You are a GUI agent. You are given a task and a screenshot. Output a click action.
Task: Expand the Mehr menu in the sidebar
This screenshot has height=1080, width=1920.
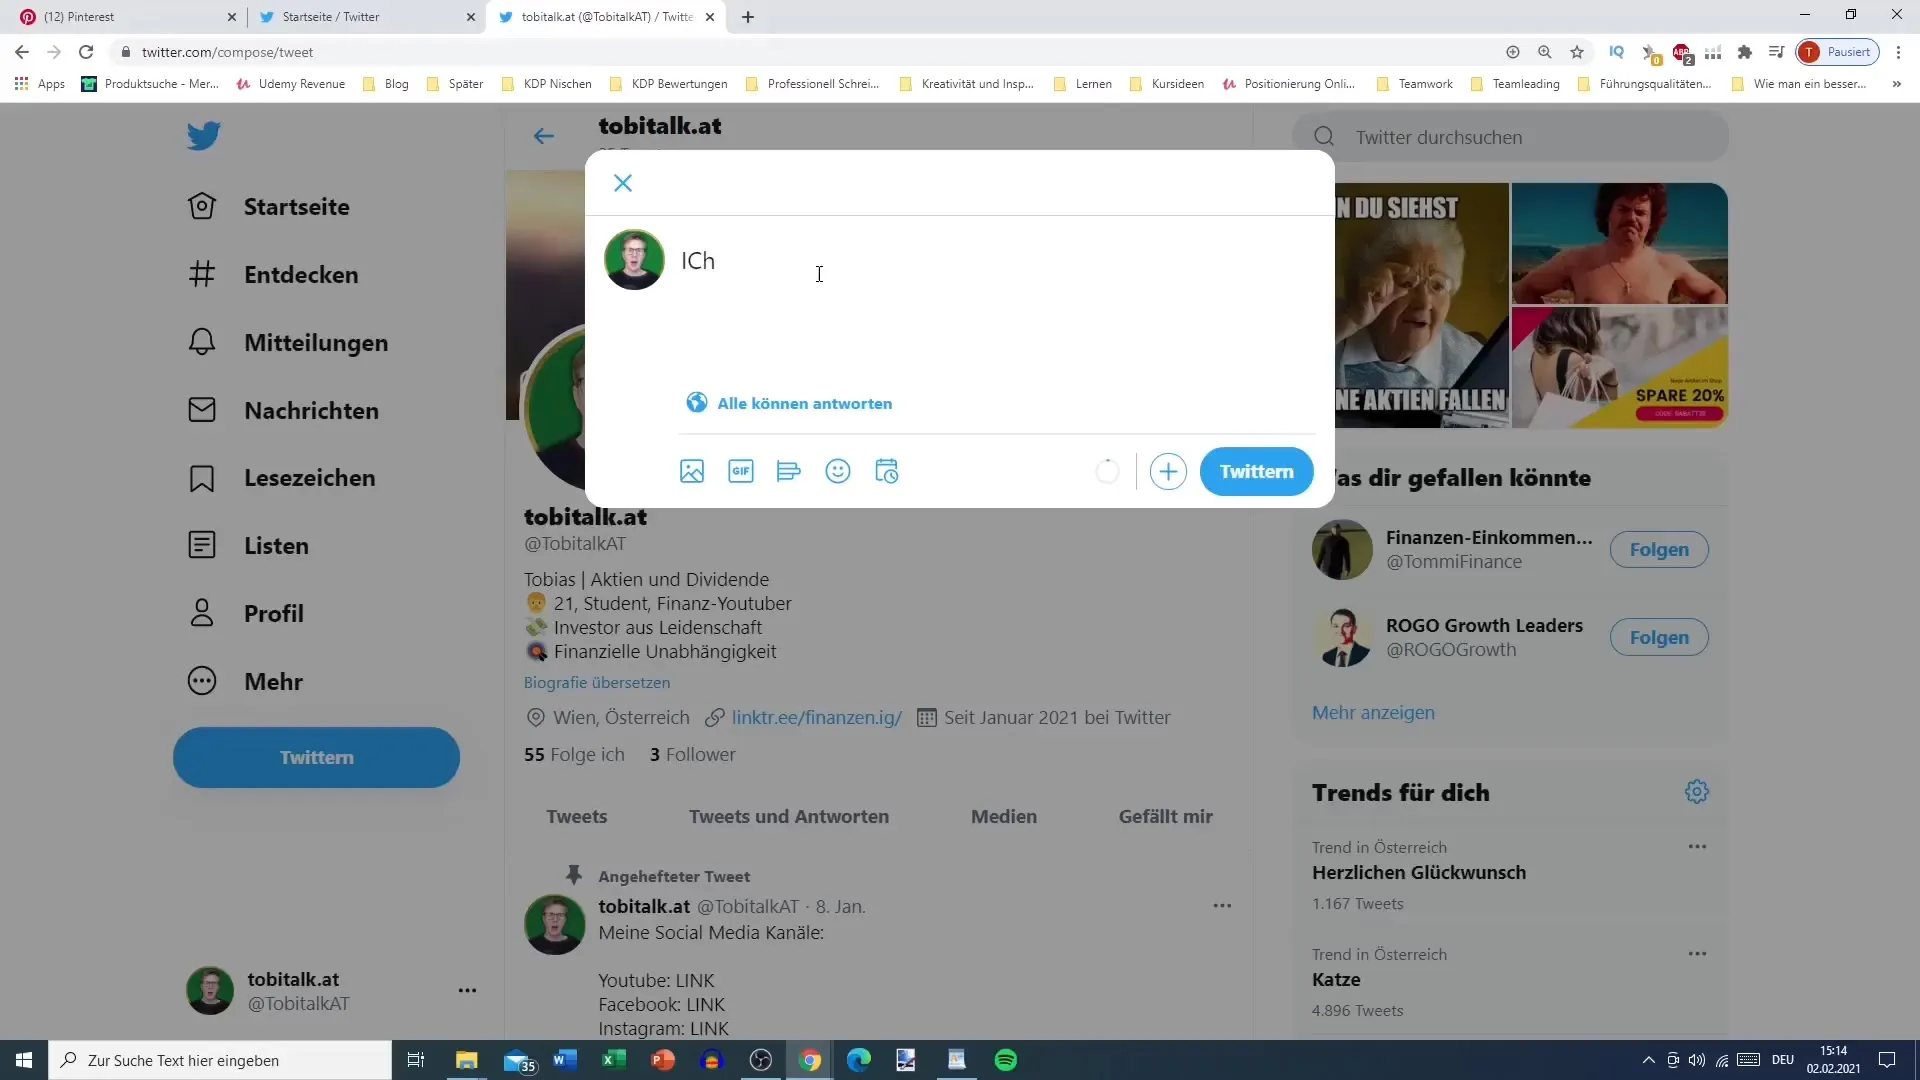tap(246, 681)
